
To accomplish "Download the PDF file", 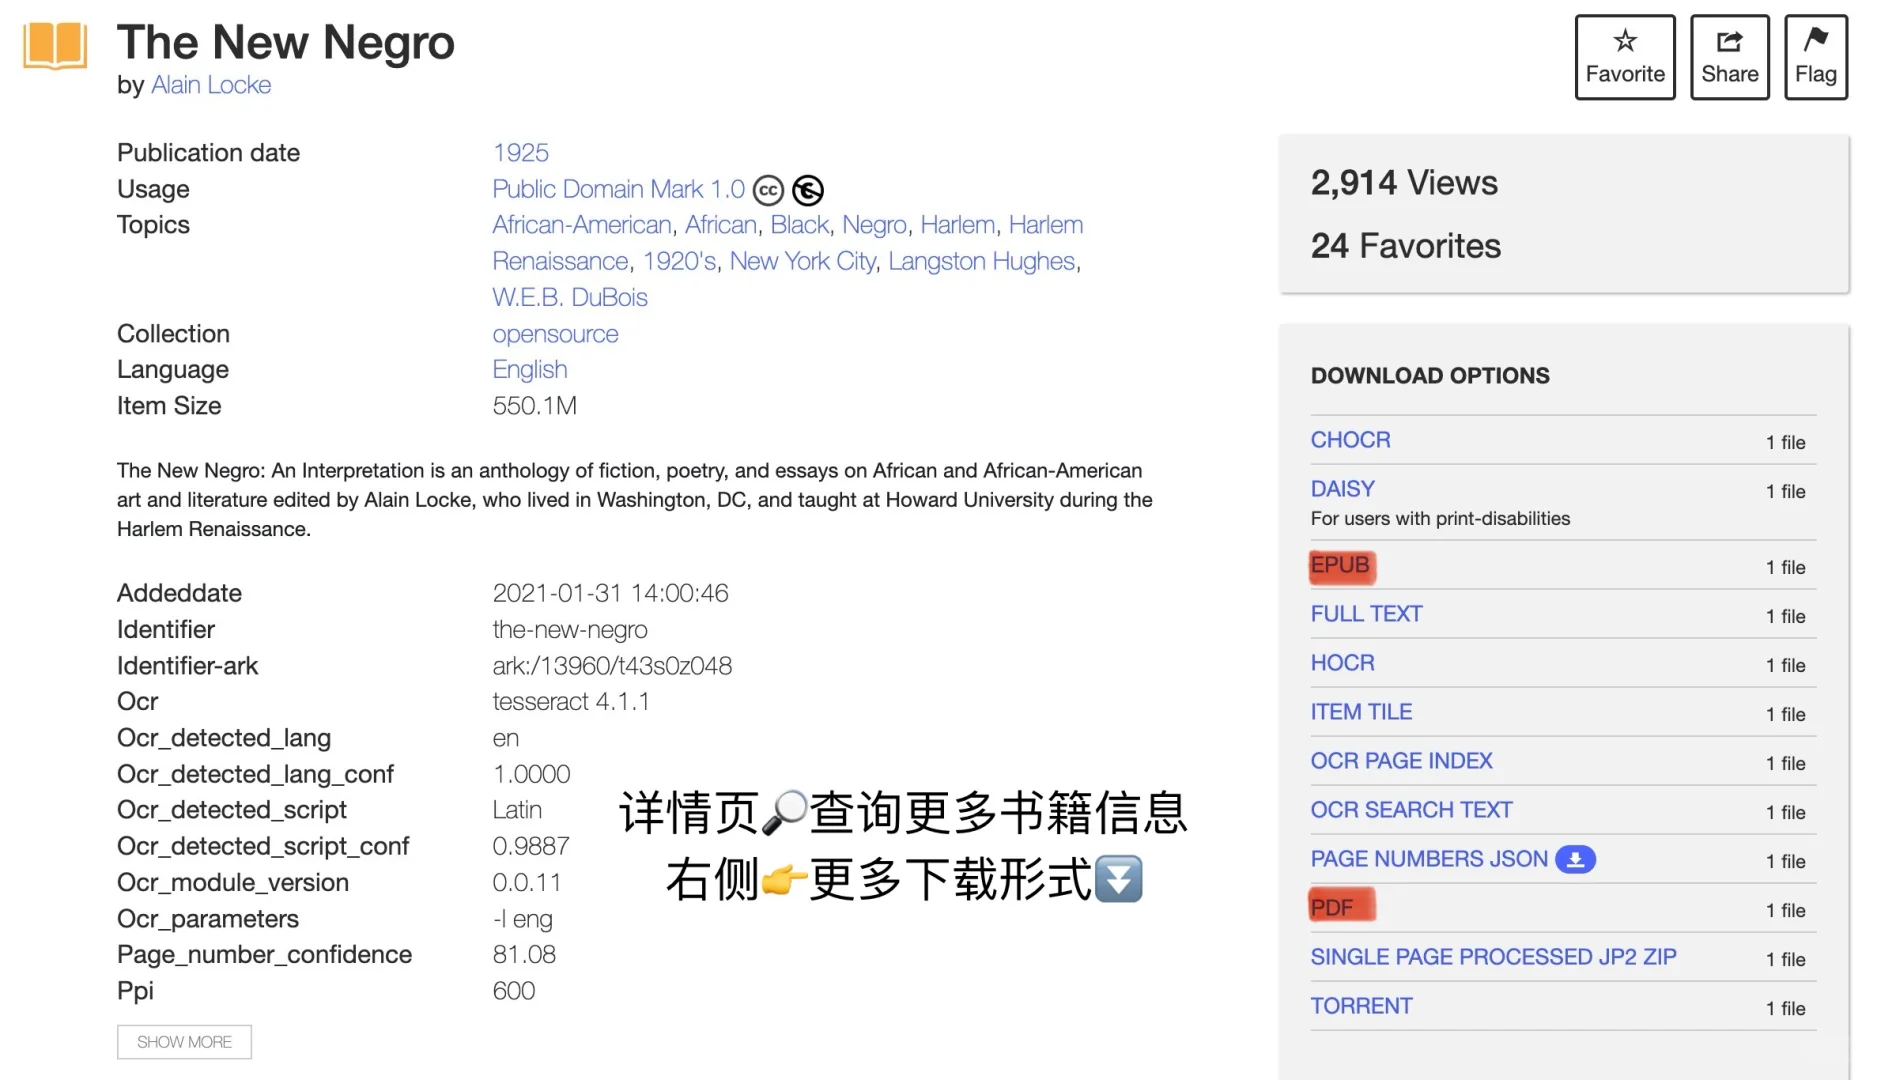I will pyautogui.click(x=1331, y=908).
